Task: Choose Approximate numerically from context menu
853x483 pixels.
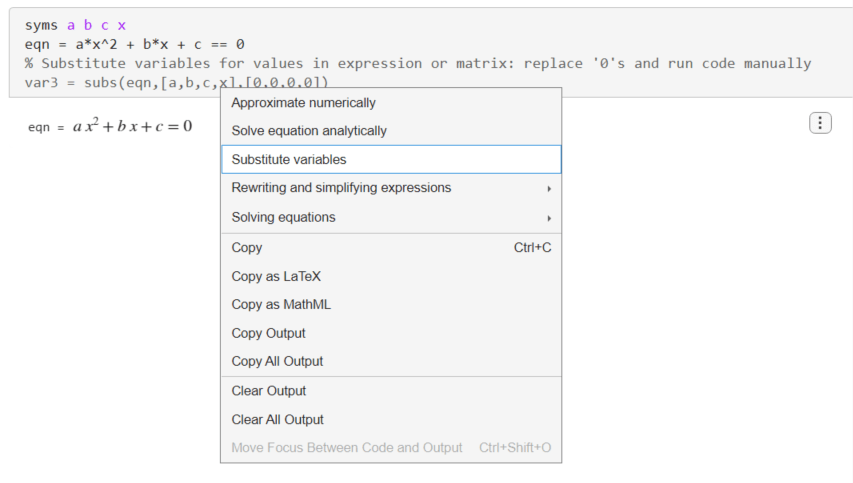Action: tap(303, 103)
